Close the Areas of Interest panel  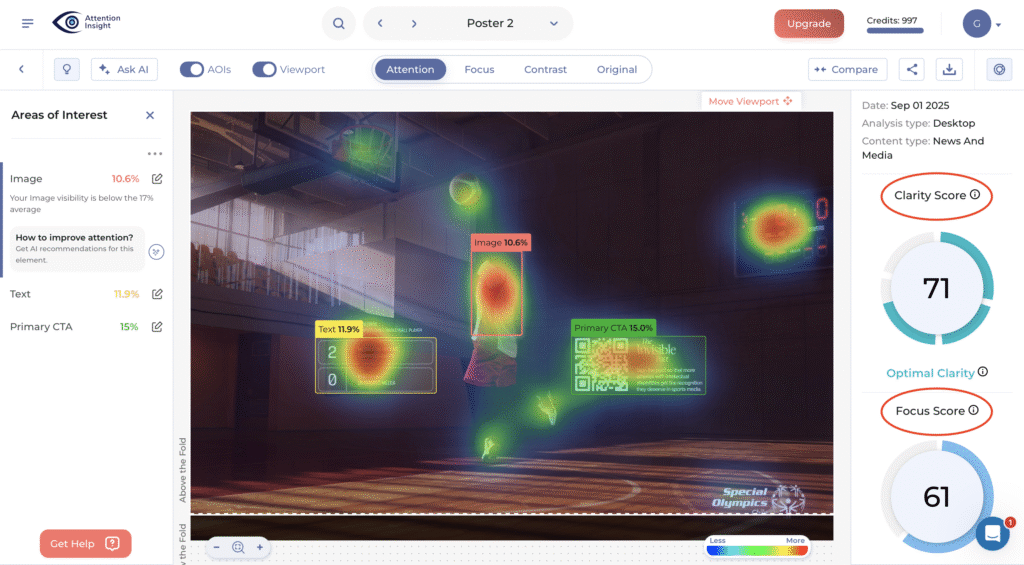coord(150,115)
